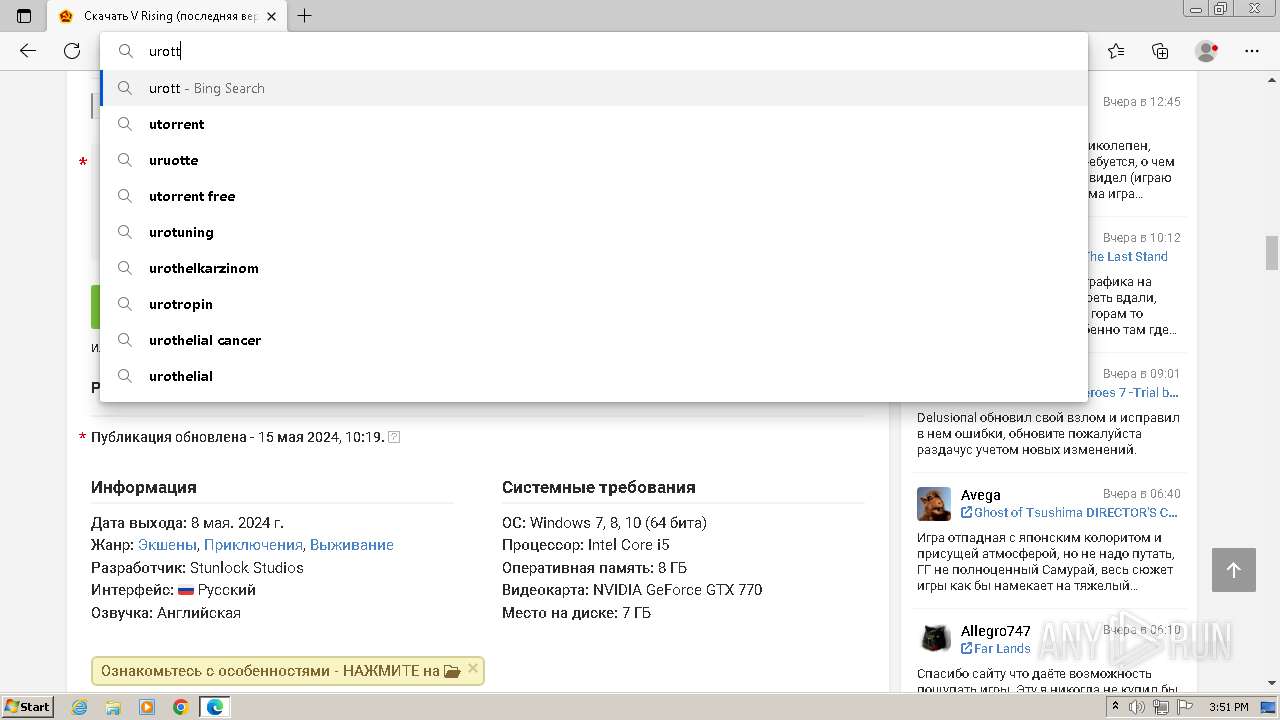Screen dimensions: 1280x720
Task: Click scroll-to-top arrow button
Action: tap(1233, 570)
